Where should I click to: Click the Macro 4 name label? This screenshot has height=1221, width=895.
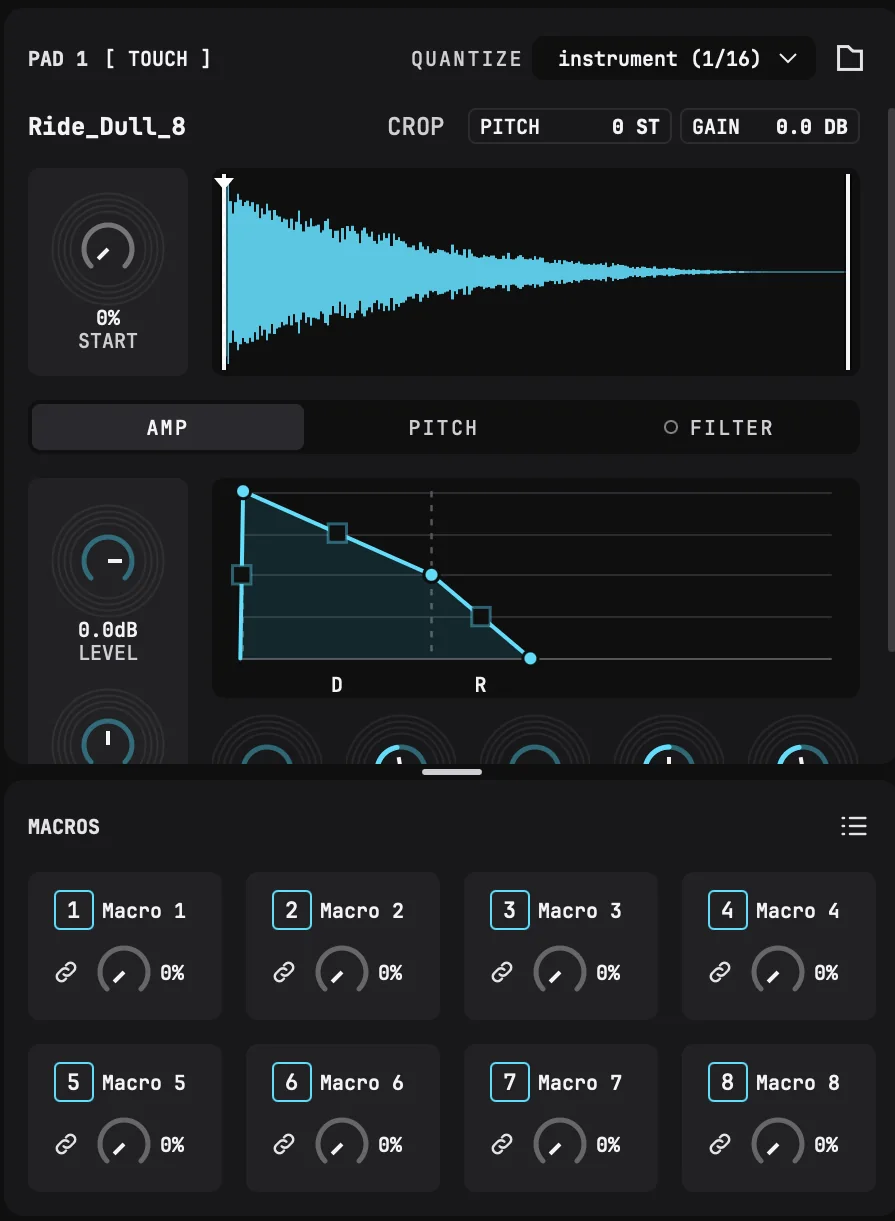tap(798, 910)
